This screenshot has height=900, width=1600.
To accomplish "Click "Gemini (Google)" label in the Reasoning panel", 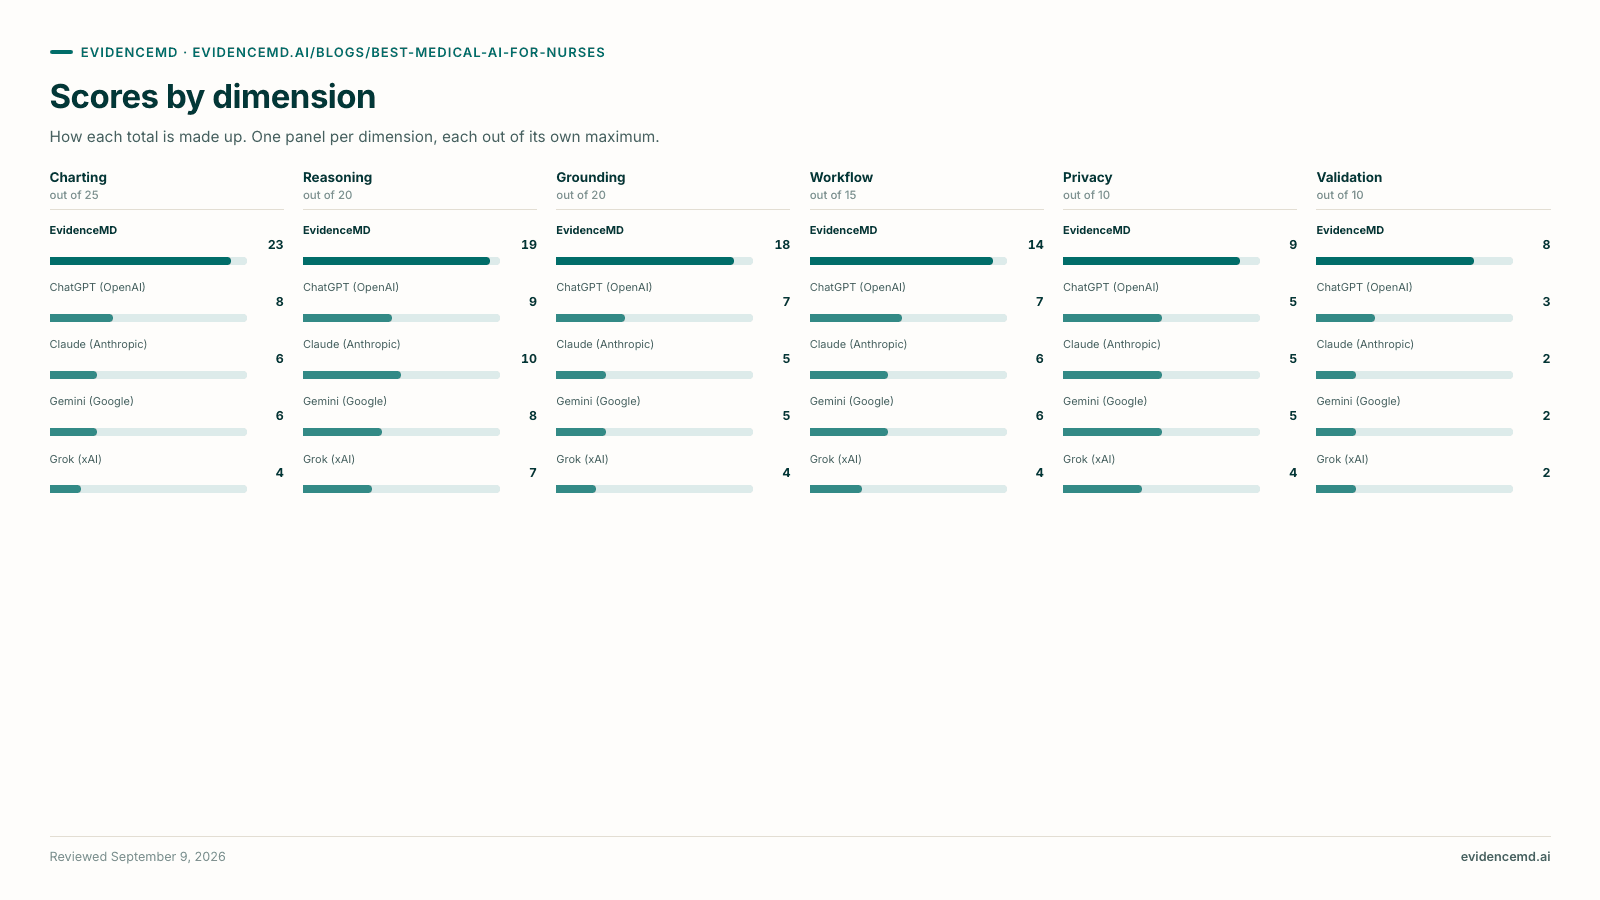I will tap(345, 402).
